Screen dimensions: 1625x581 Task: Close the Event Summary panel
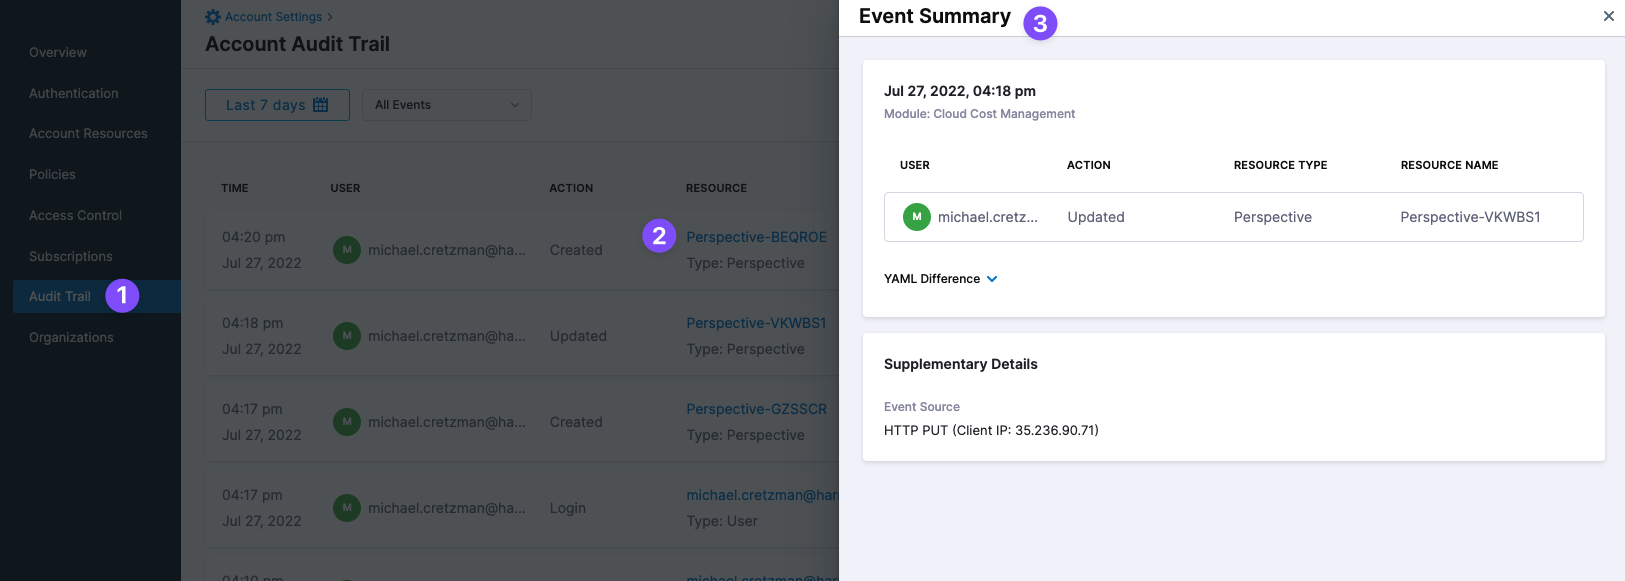click(1608, 16)
